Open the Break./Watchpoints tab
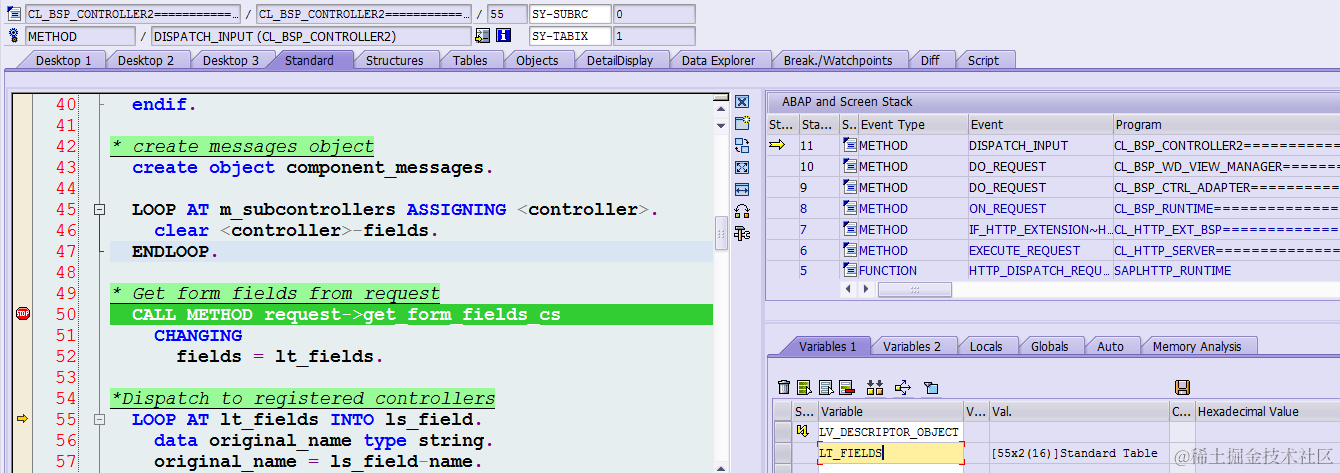The height and width of the screenshot is (473, 1340). 837,60
